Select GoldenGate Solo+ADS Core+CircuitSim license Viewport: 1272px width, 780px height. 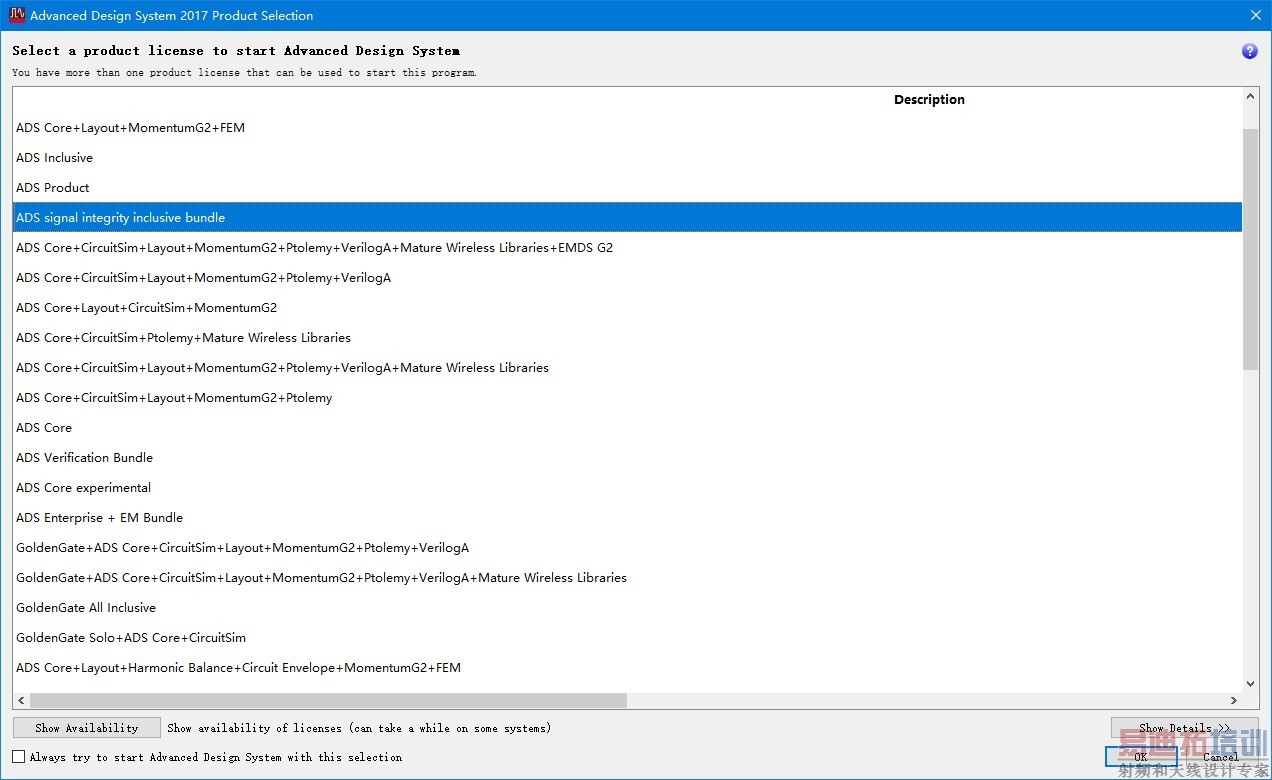[627, 637]
